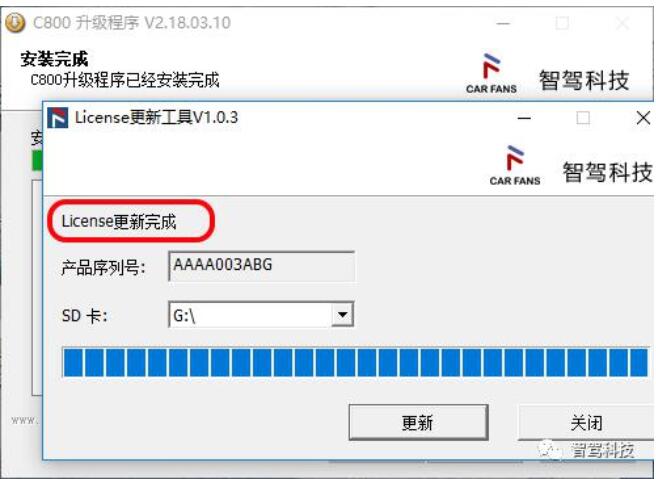
Task: Click the 关闭 close button
Action: coord(586,423)
